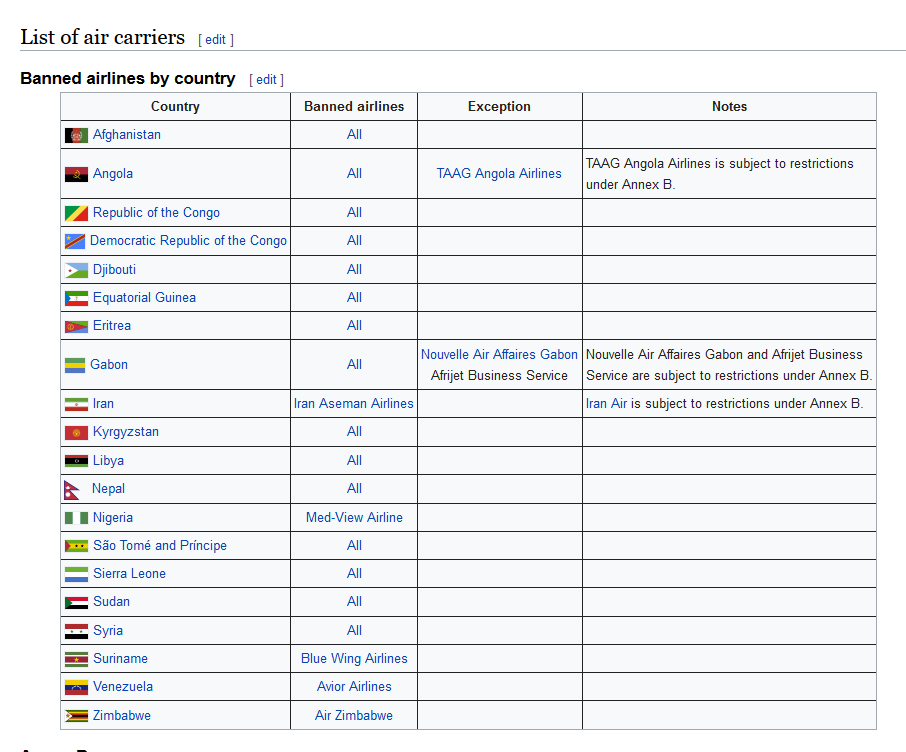
Task: Click the Exception column header
Action: coord(499,106)
